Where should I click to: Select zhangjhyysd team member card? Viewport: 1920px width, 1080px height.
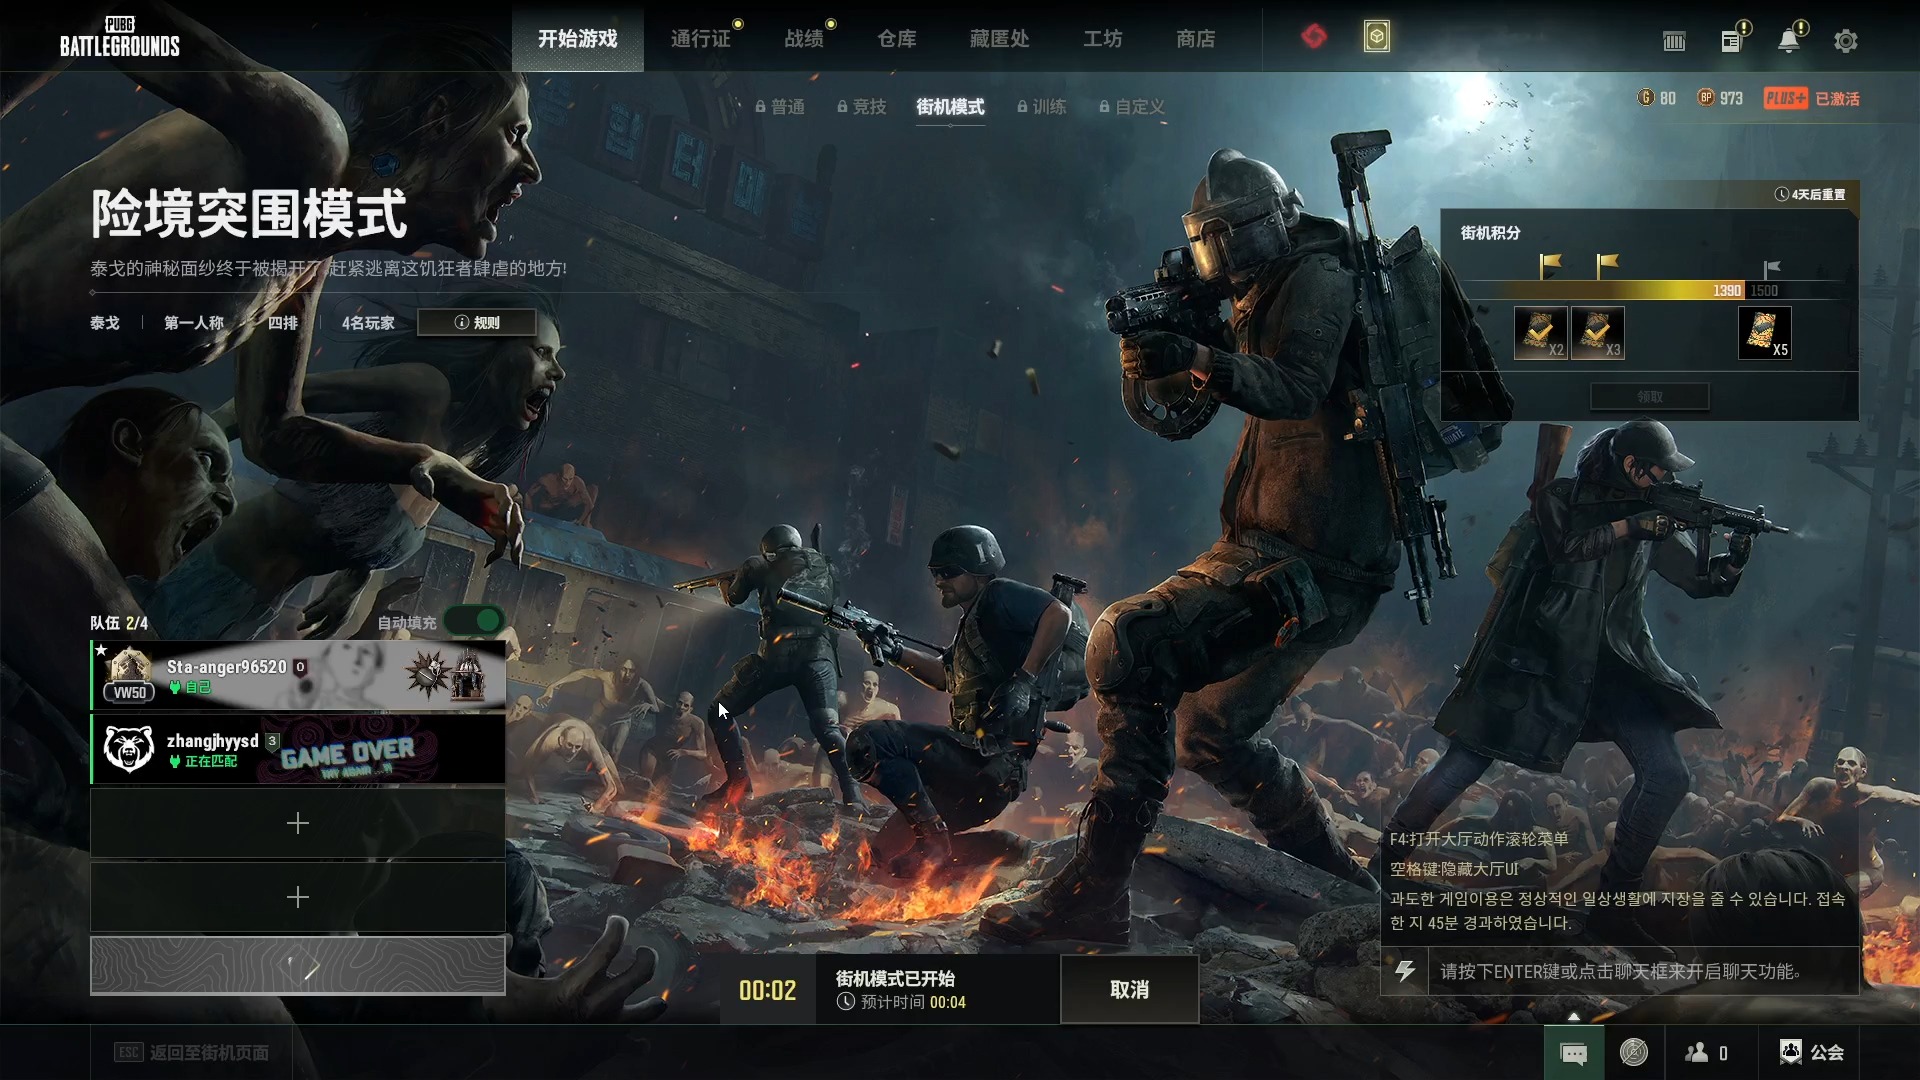[298, 749]
